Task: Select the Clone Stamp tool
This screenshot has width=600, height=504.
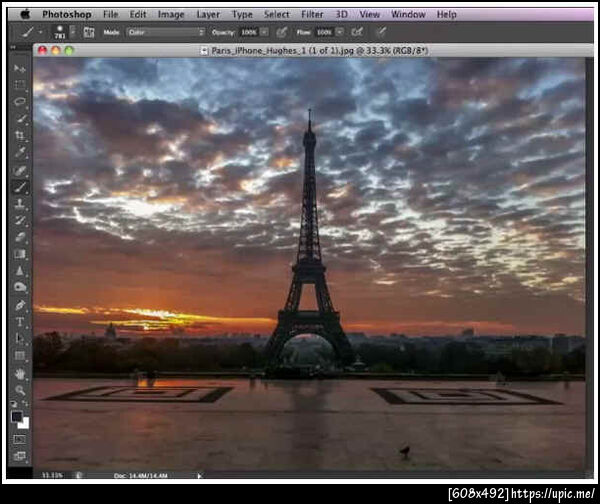Action: (x=19, y=203)
